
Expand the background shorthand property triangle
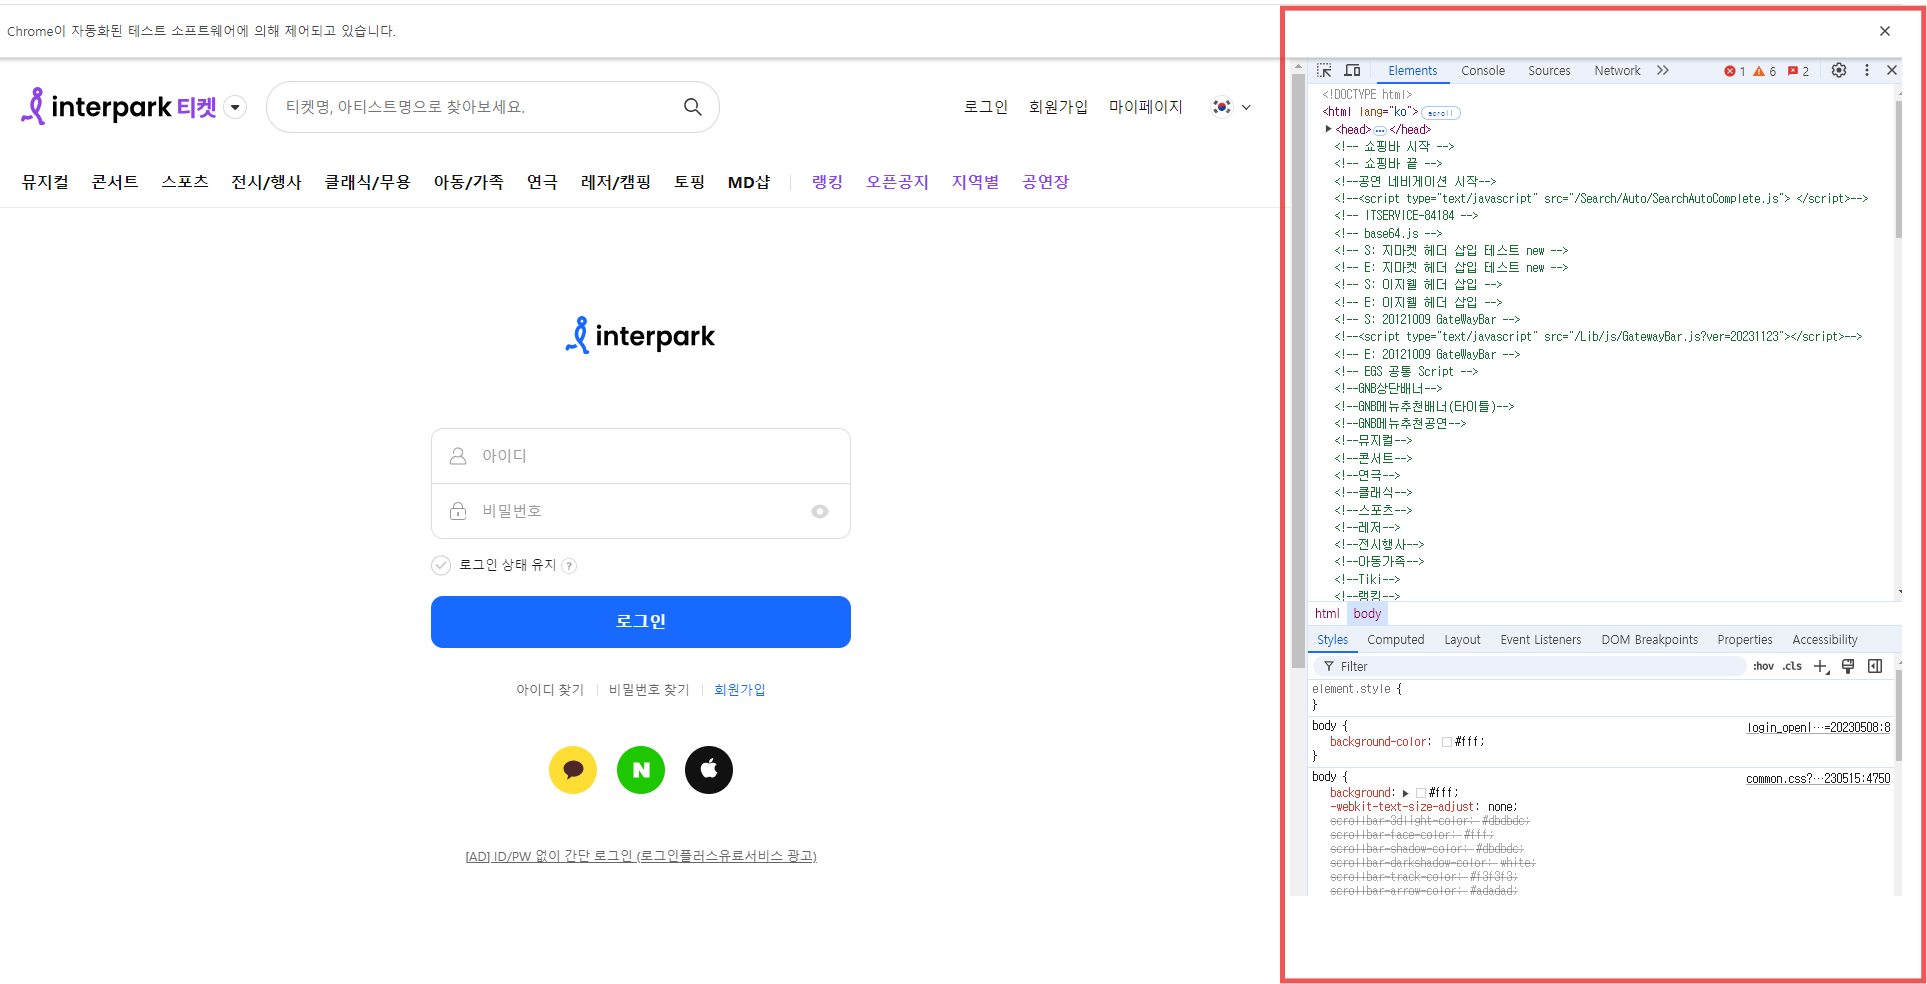pos(1405,793)
